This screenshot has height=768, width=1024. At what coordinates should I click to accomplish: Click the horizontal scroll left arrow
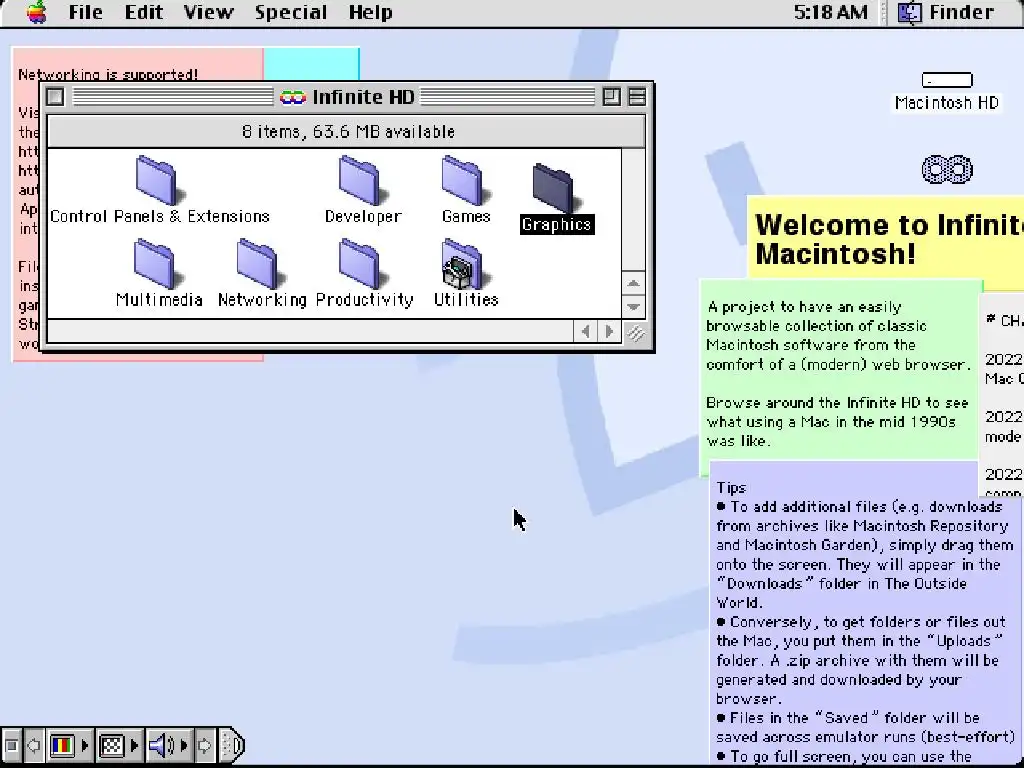[x=585, y=332]
